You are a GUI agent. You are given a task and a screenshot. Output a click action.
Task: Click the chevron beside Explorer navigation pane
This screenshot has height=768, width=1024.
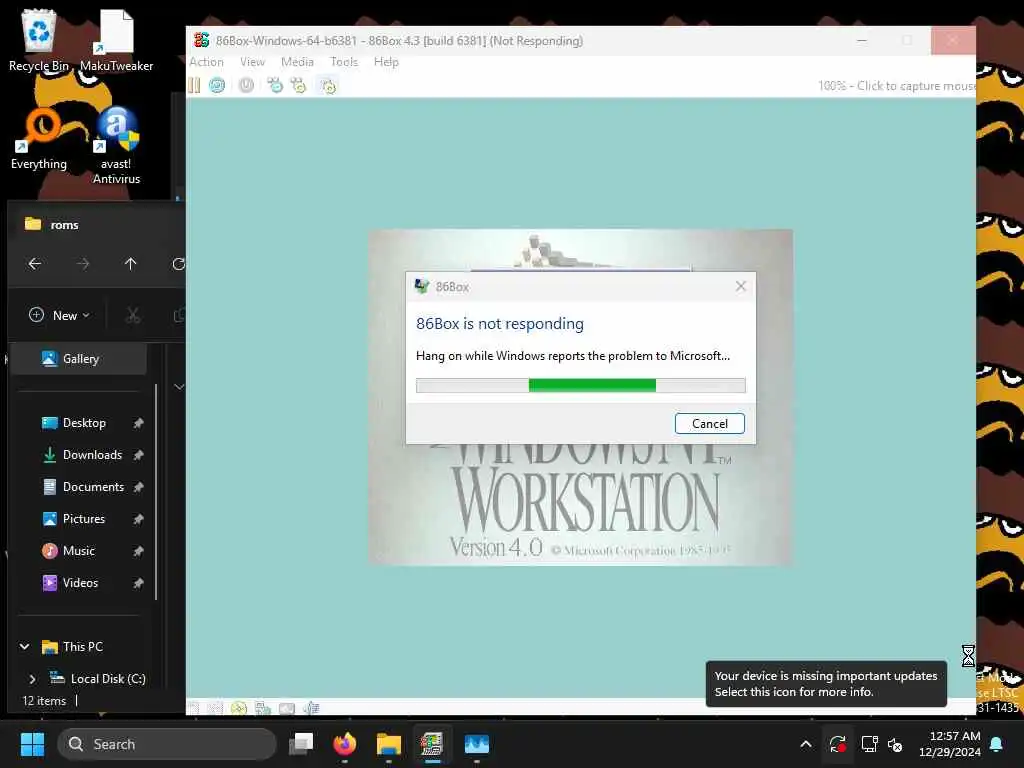coord(179,387)
